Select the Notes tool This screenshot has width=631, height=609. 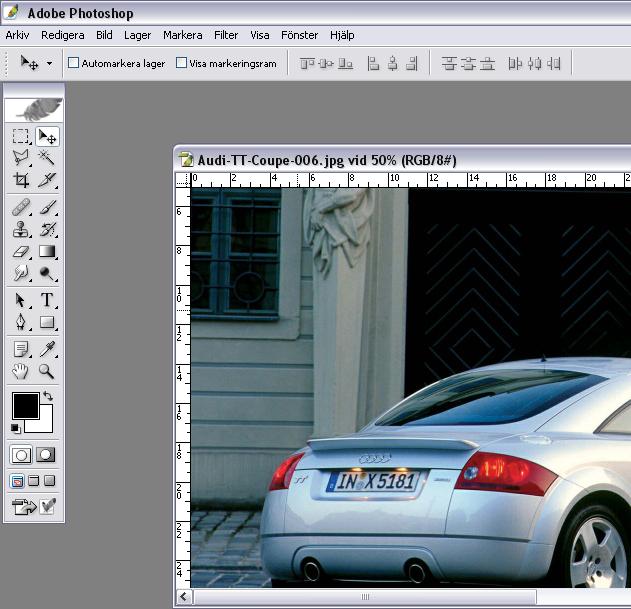(21, 349)
